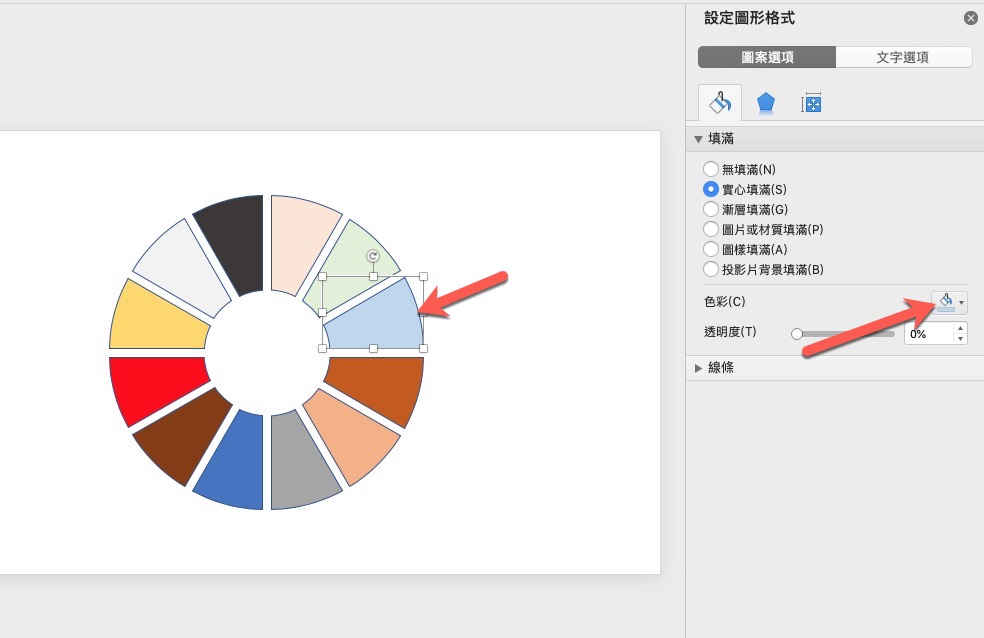The image size is (984, 638).
Task: Choose 圖片或材質填滿 radio option
Action: [x=711, y=230]
